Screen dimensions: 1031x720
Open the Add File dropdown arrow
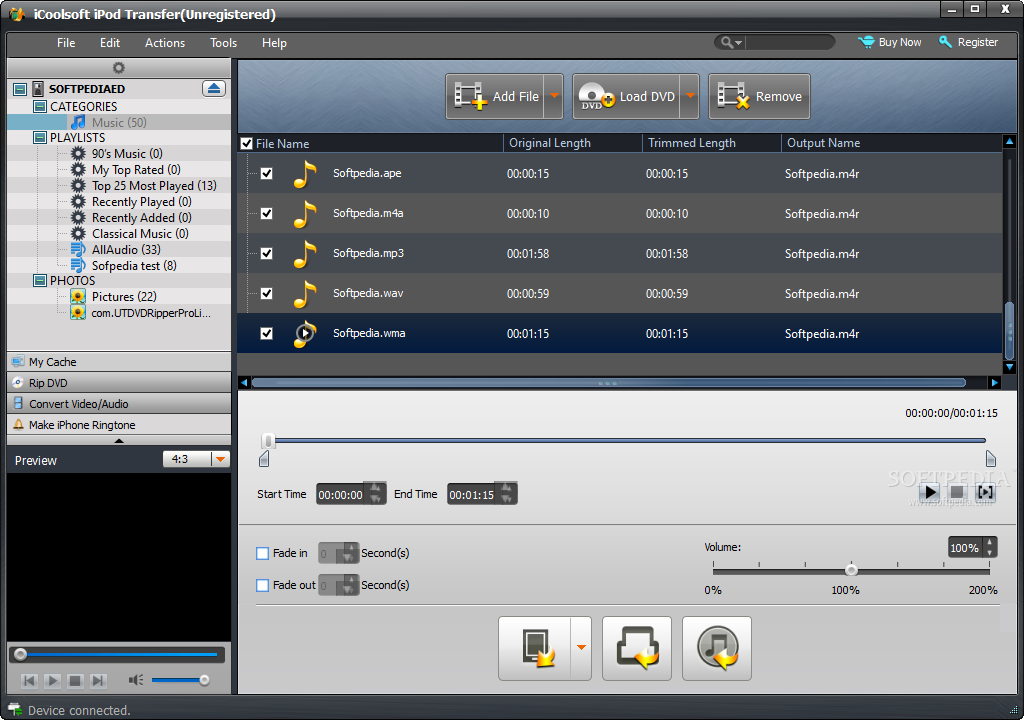point(554,96)
